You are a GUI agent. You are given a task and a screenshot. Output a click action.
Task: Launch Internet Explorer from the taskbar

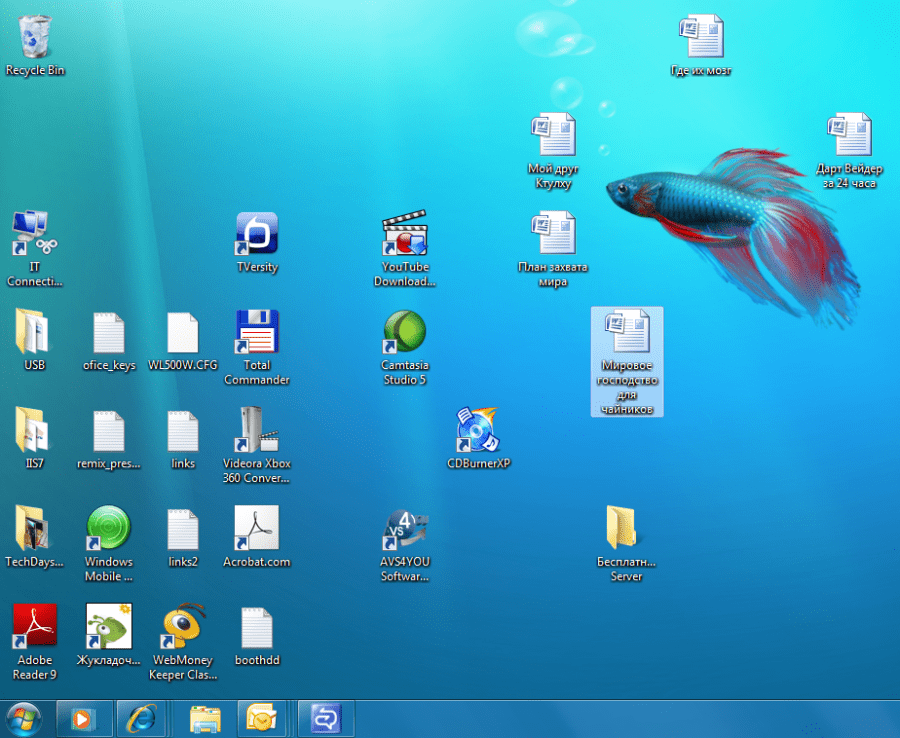[x=142, y=718]
